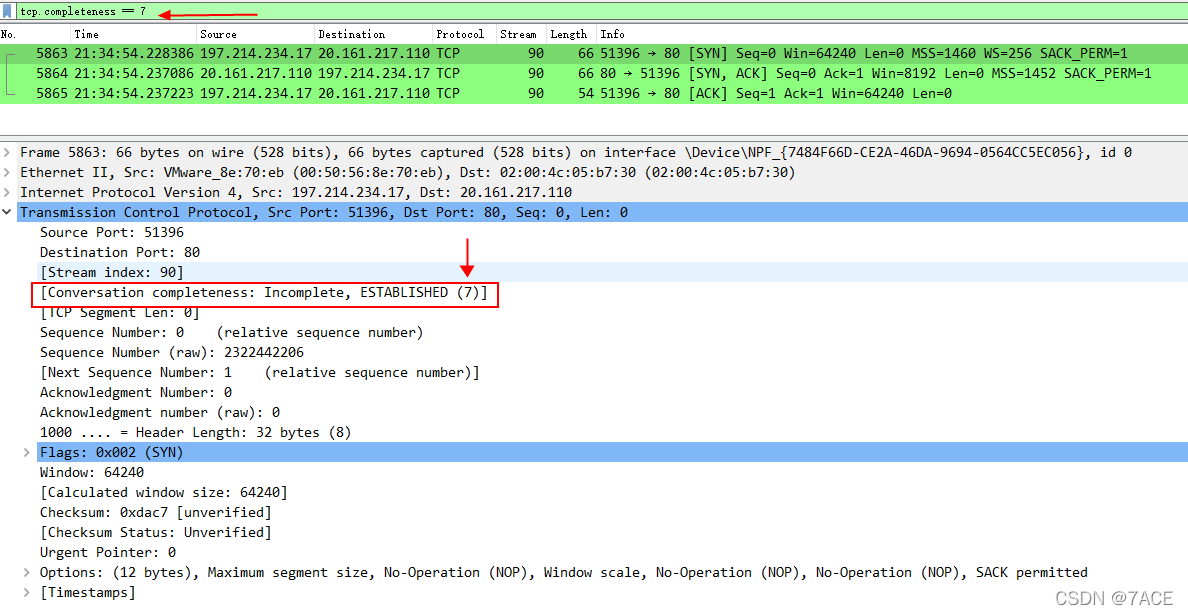Select the Urgent Pointer: 0 field
The width and height of the screenshot is (1188, 615).
click(108, 552)
